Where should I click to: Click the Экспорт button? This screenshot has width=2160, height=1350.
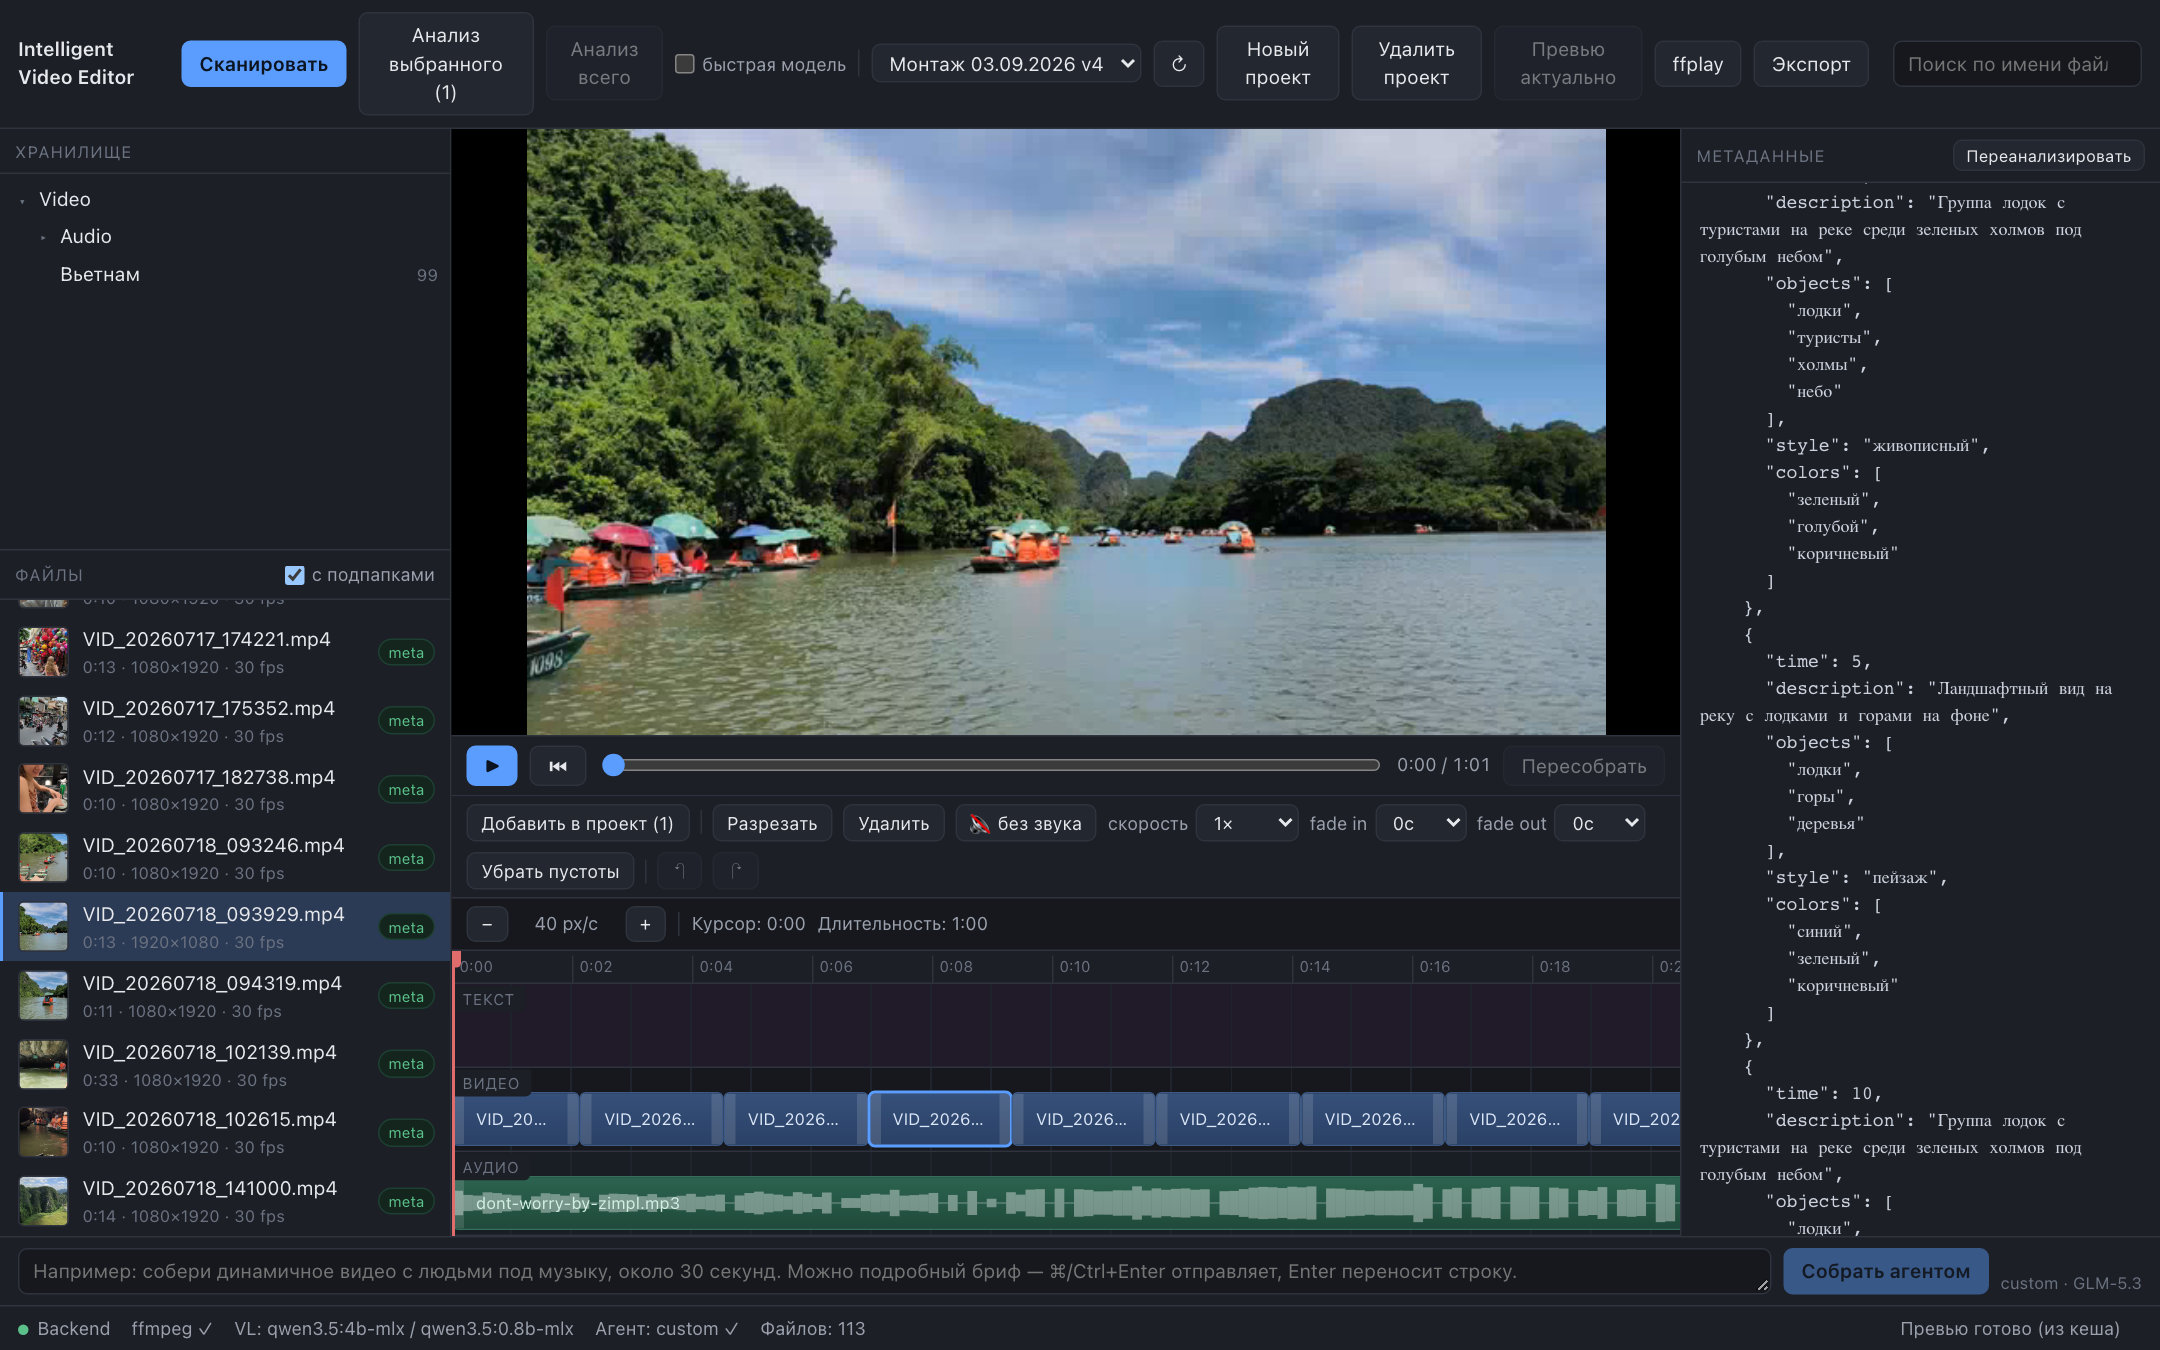[x=1811, y=64]
